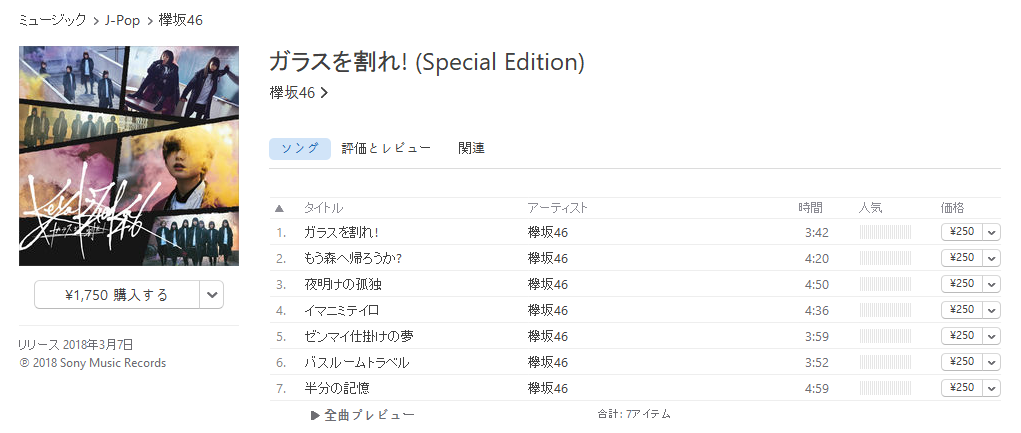This screenshot has height=433, width=1021.
Task: Buy the album for ¥1,750
Action: [117, 295]
